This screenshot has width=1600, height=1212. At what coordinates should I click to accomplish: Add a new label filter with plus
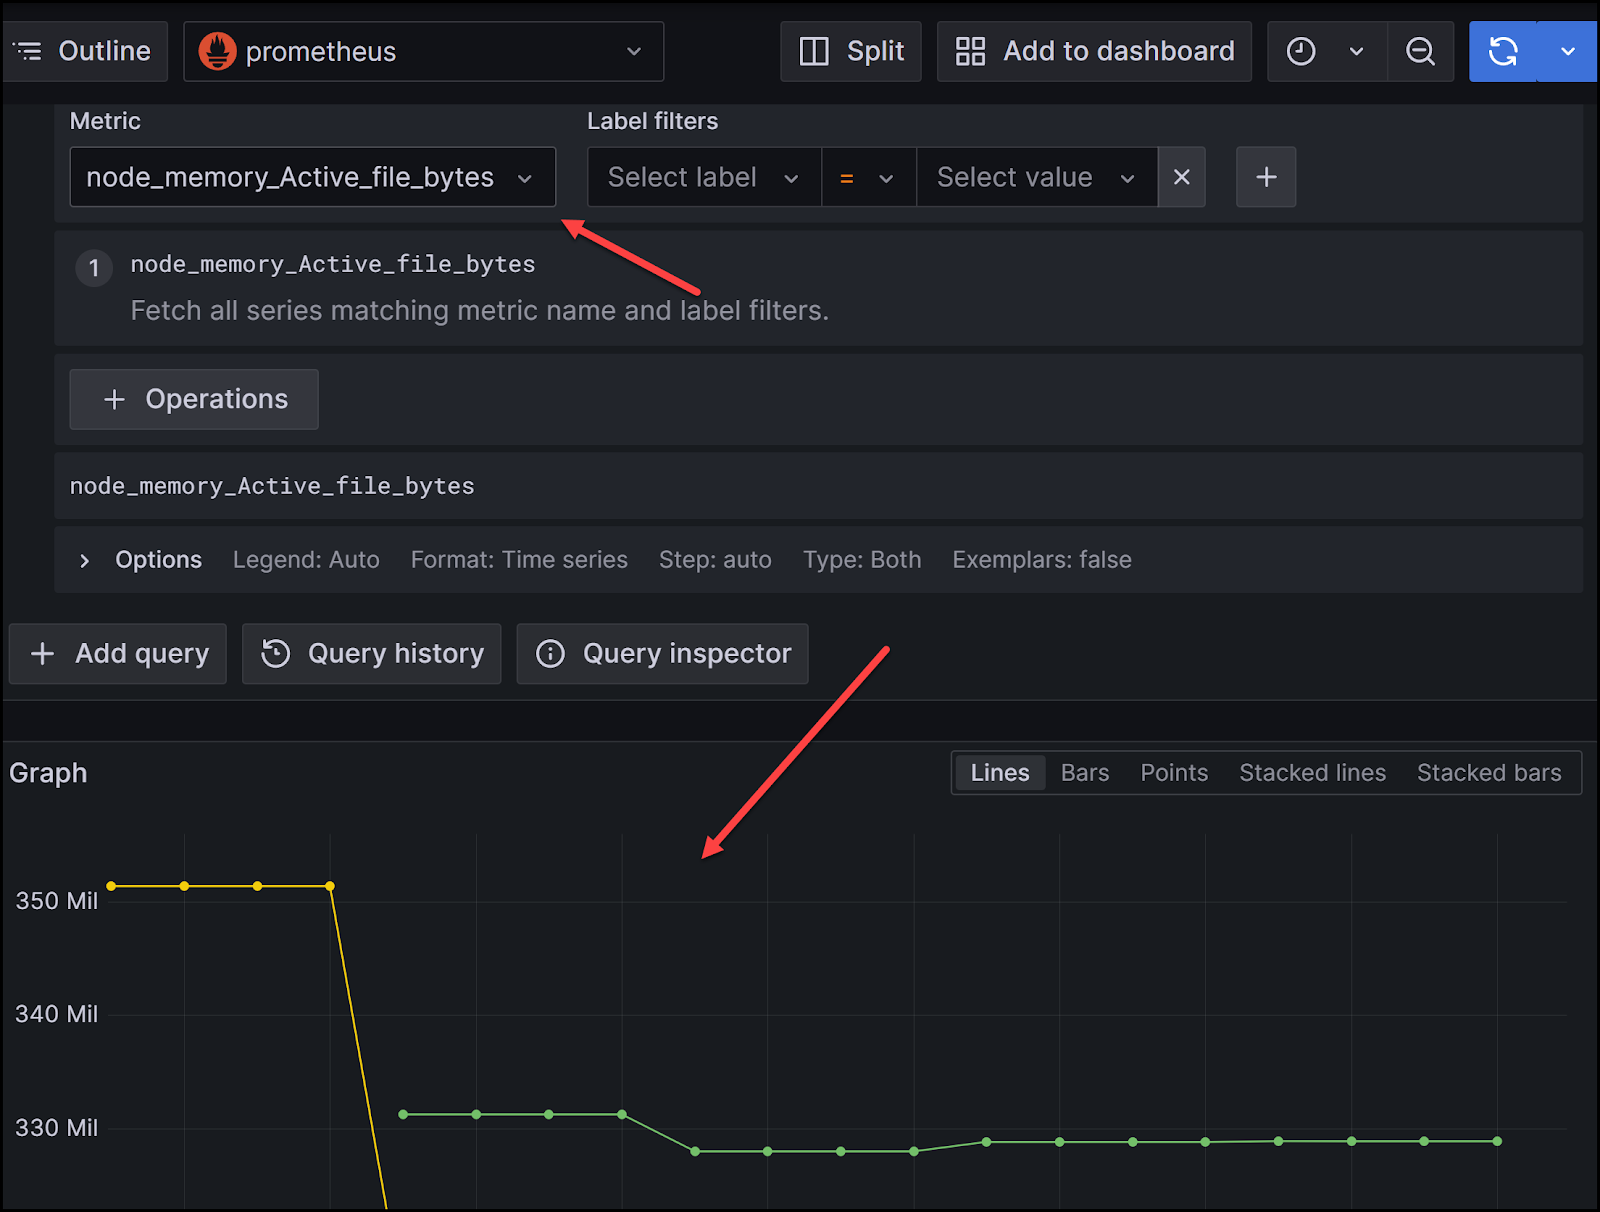[1266, 177]
